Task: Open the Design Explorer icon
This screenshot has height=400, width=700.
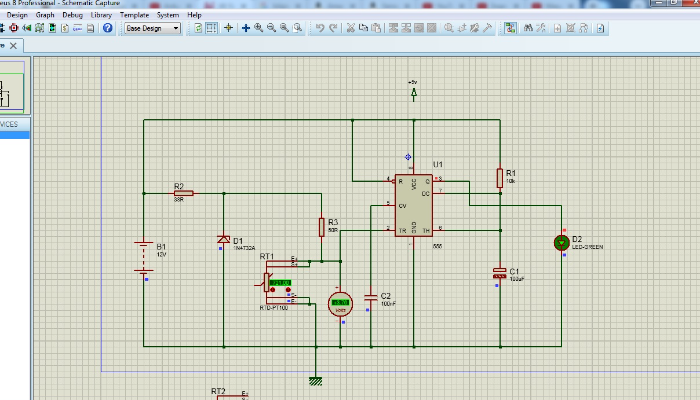Action: click(52, 28)
